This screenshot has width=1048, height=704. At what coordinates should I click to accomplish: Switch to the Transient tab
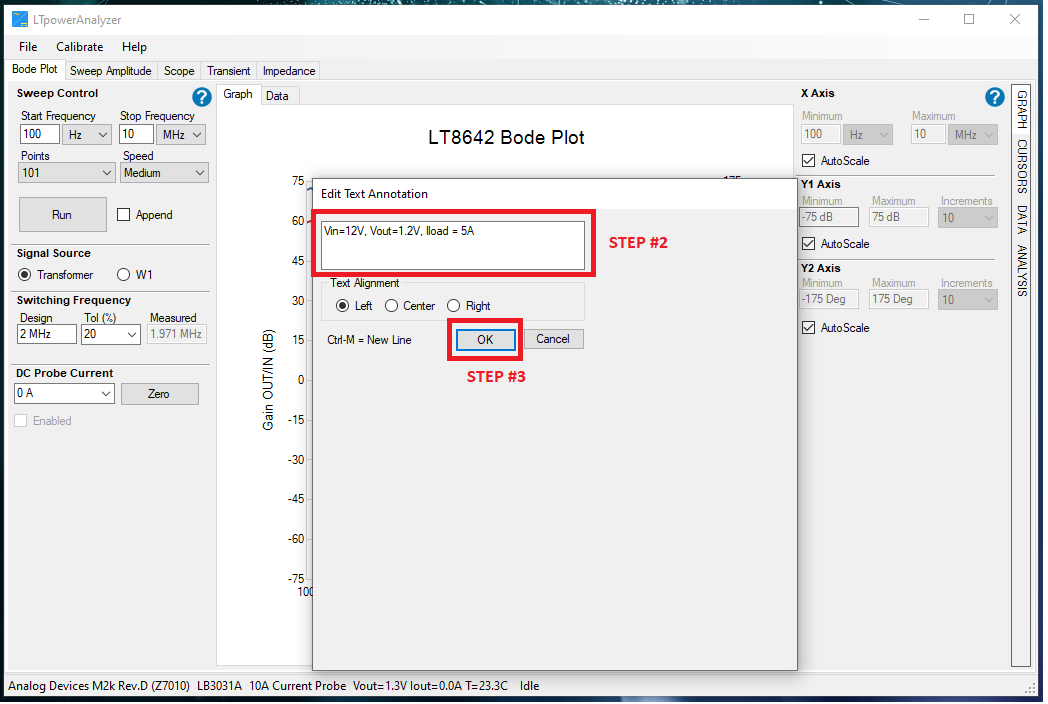point(229,71)
